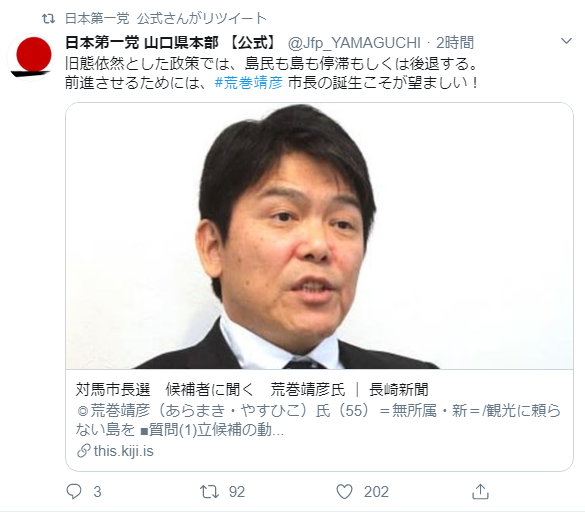
Task: Open the share upload icon
Action: coord(480,491)
